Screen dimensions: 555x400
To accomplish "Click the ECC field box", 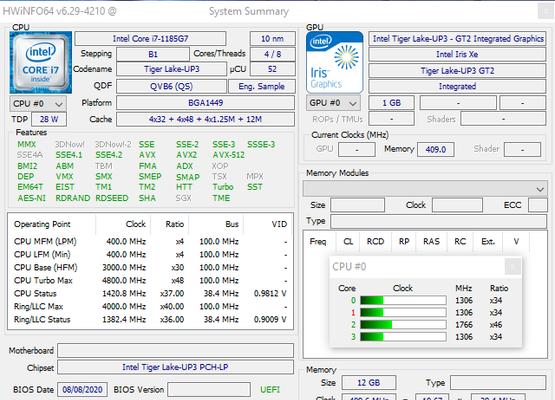I will 538,205.
